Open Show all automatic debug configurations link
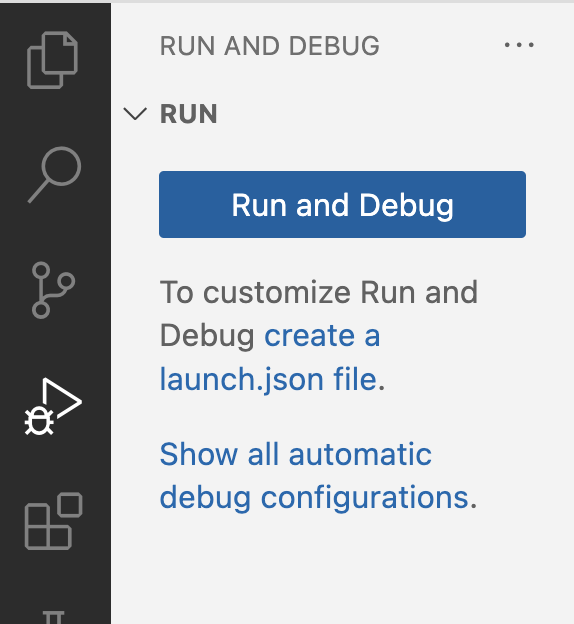Viewport: 574px width, 624px height. (x=314, y=476)
